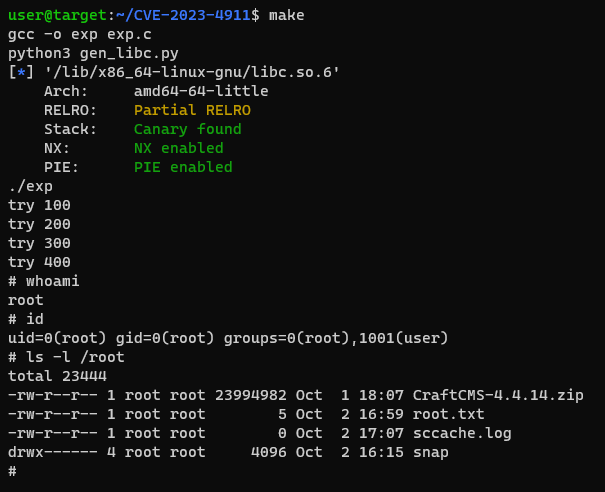Click the 'Stack:' label
This screenshot has height=492, width=605.
[70, 129]
